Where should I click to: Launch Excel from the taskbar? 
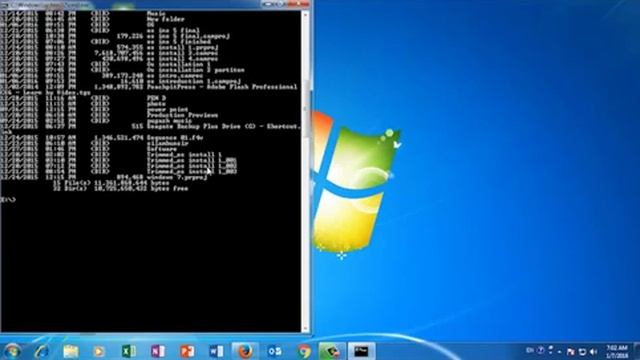click(129, 351)
